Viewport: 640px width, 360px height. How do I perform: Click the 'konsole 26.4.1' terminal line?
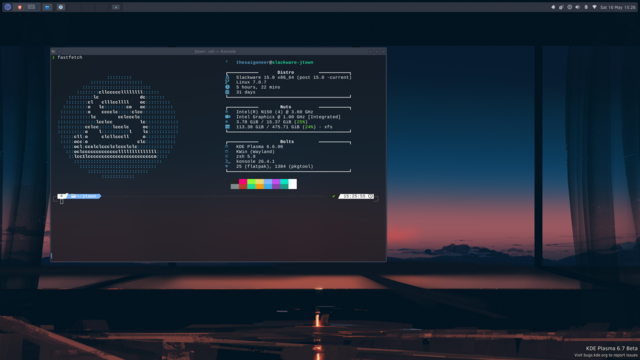pyautogui.click(x=255, y=161)
